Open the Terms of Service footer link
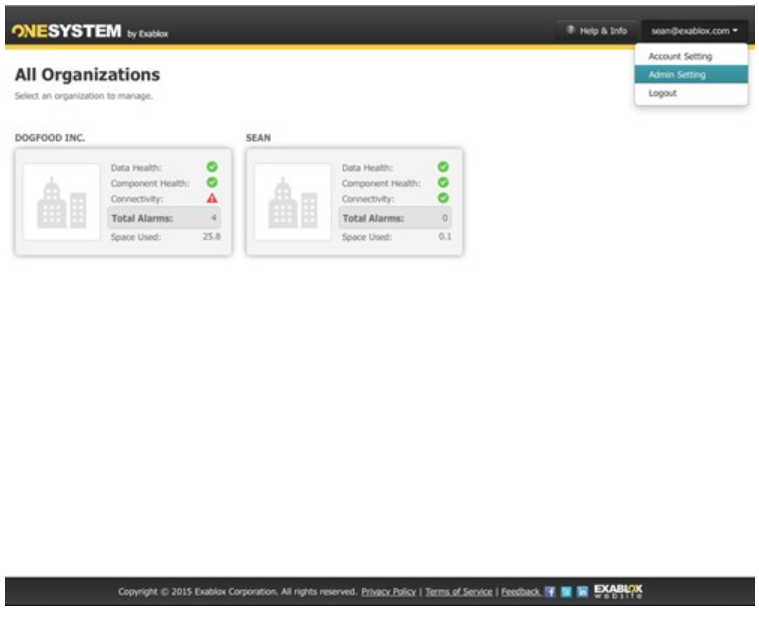Screen dimensions: 759x617 tap(458, 592)
